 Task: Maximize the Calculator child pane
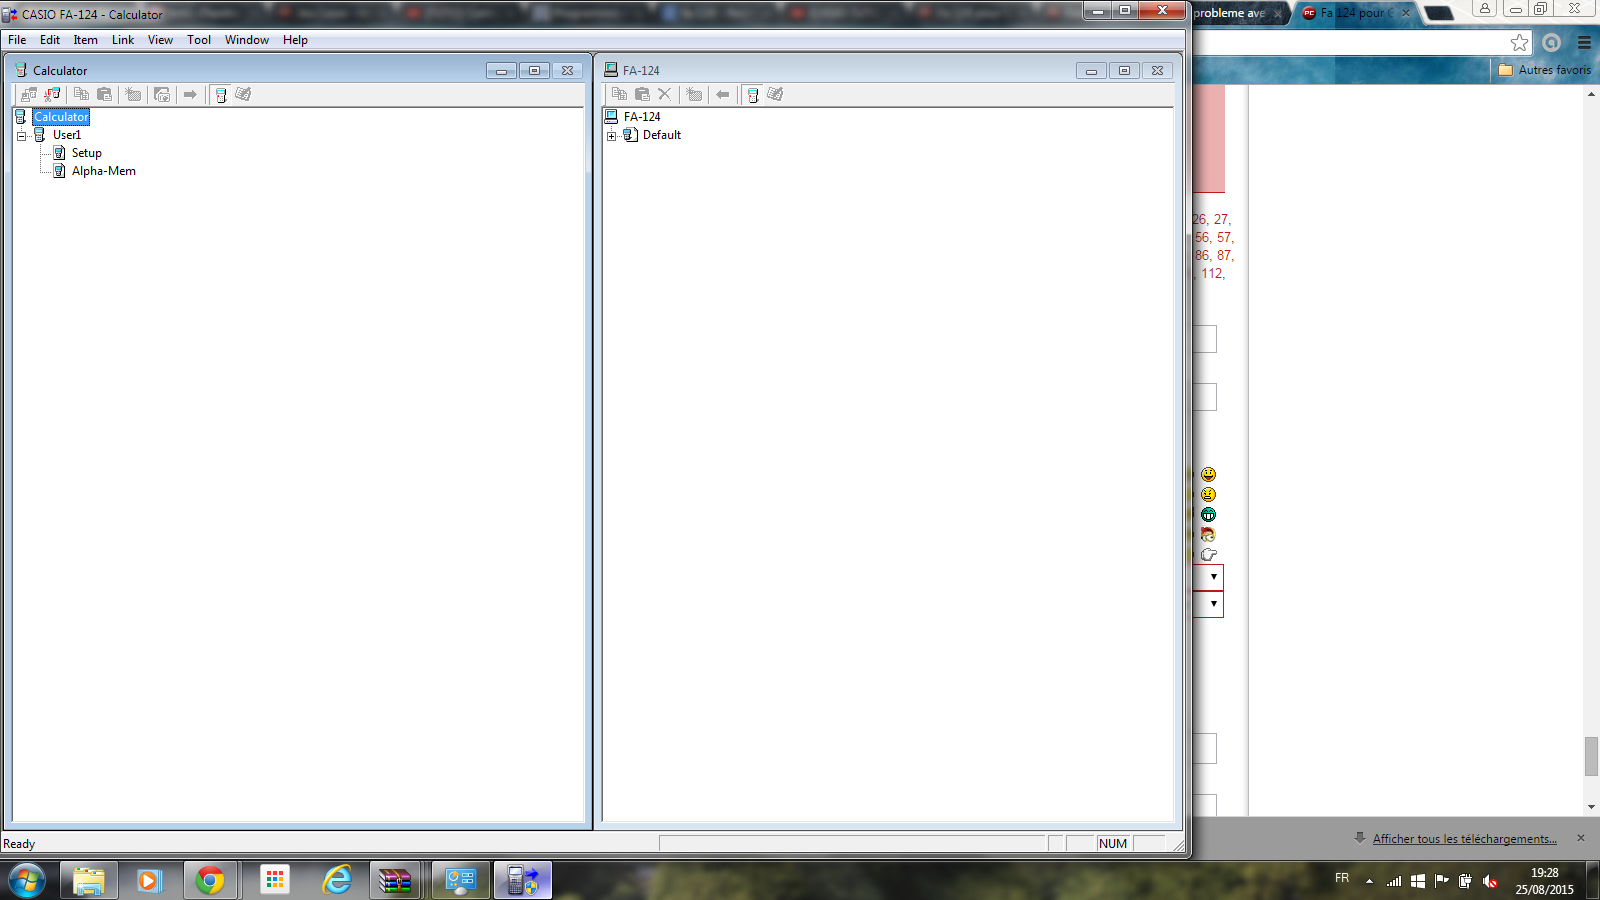coord(534,70)
